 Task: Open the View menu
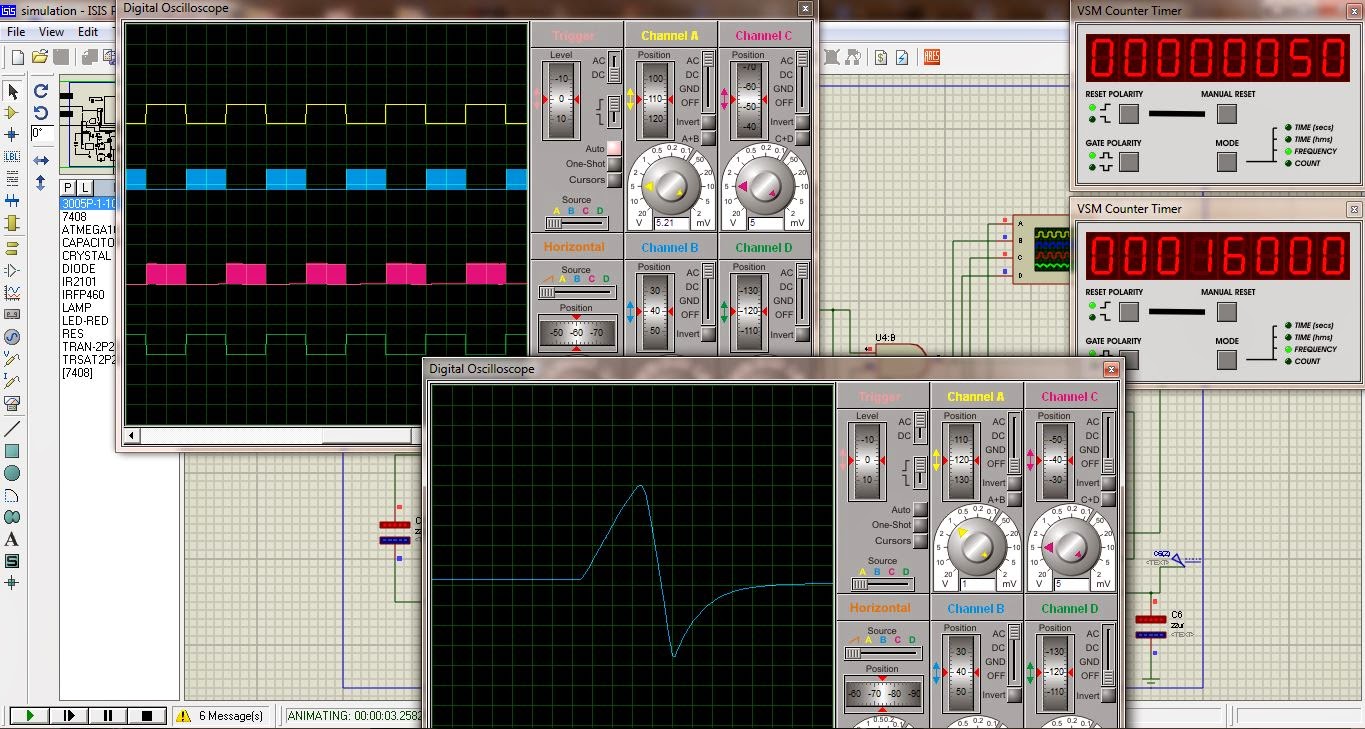tap(51, 32)
